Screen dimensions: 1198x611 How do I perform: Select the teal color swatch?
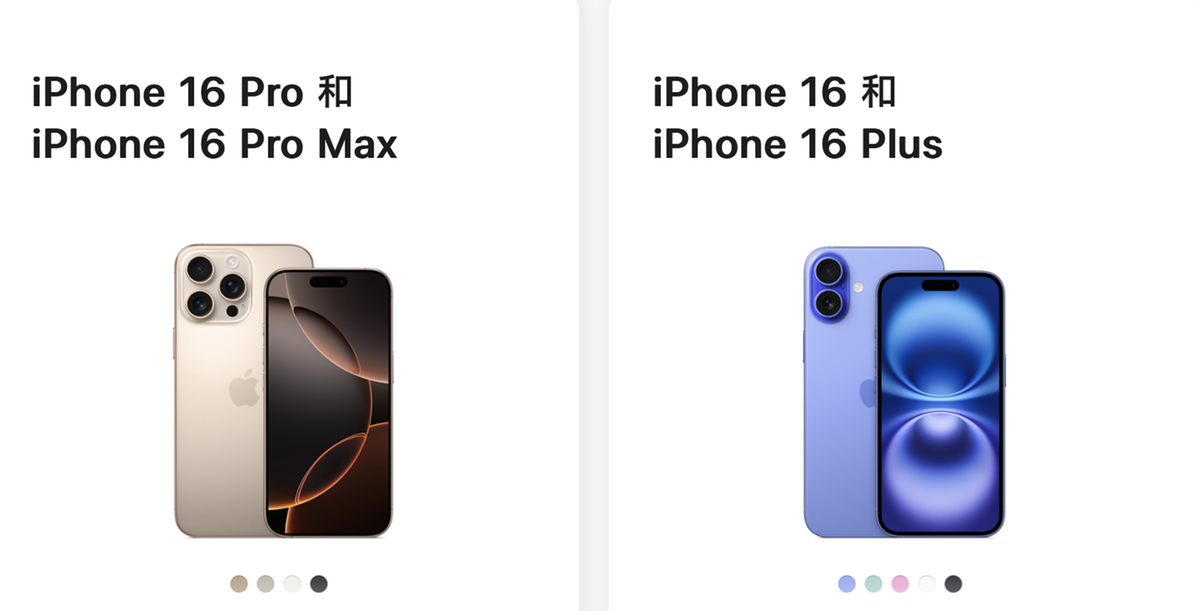(873, 584)
